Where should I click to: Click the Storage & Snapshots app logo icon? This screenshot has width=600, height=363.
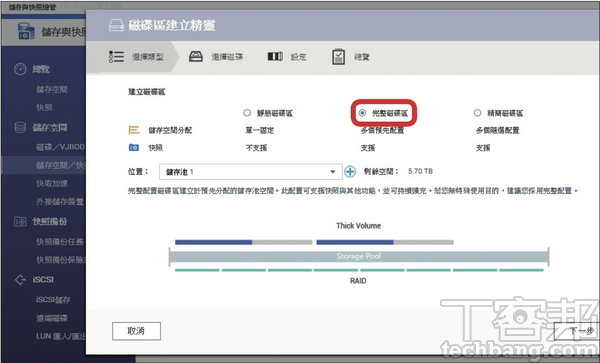26,31
